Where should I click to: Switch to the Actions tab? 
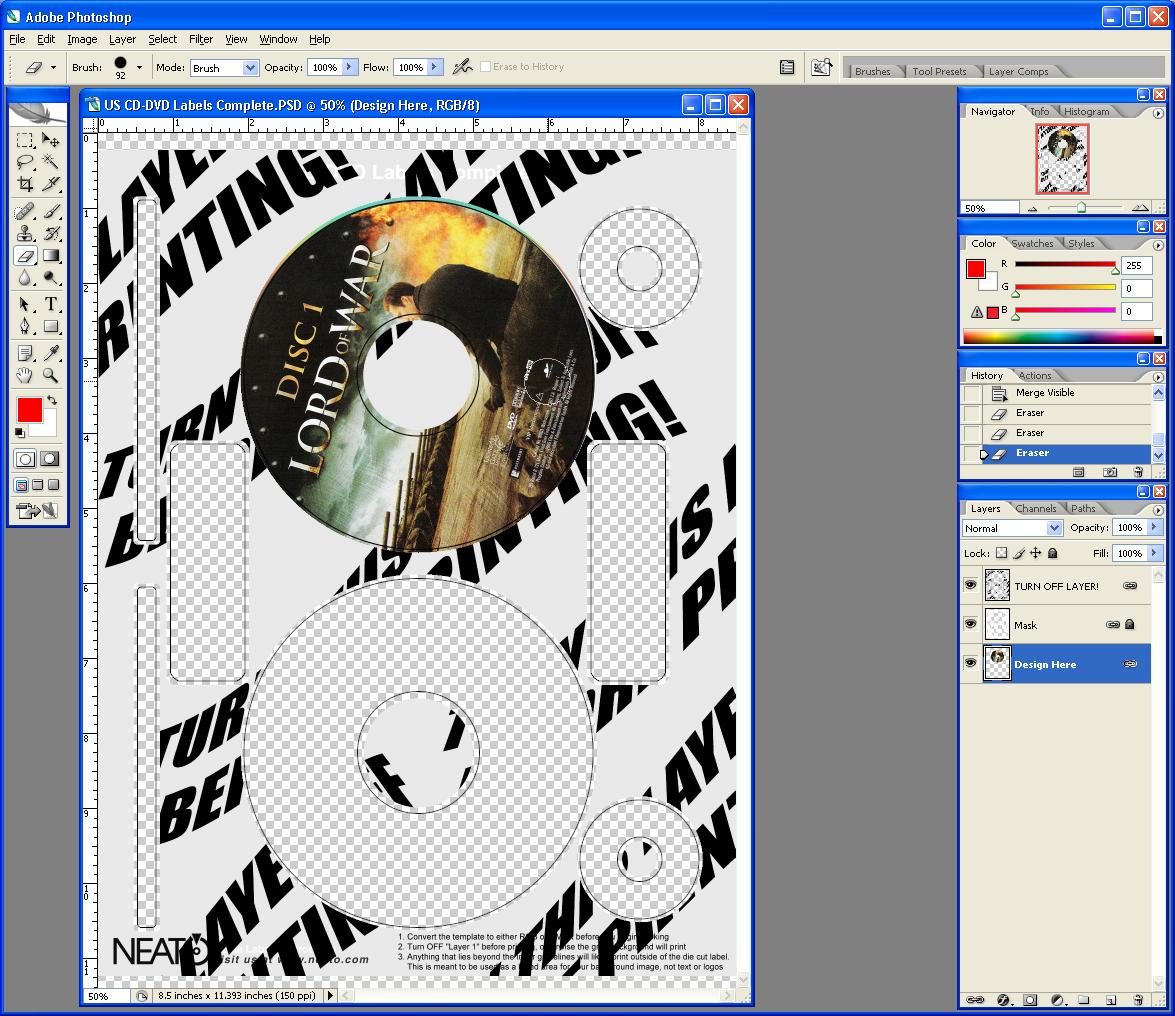pos(1035,375)
